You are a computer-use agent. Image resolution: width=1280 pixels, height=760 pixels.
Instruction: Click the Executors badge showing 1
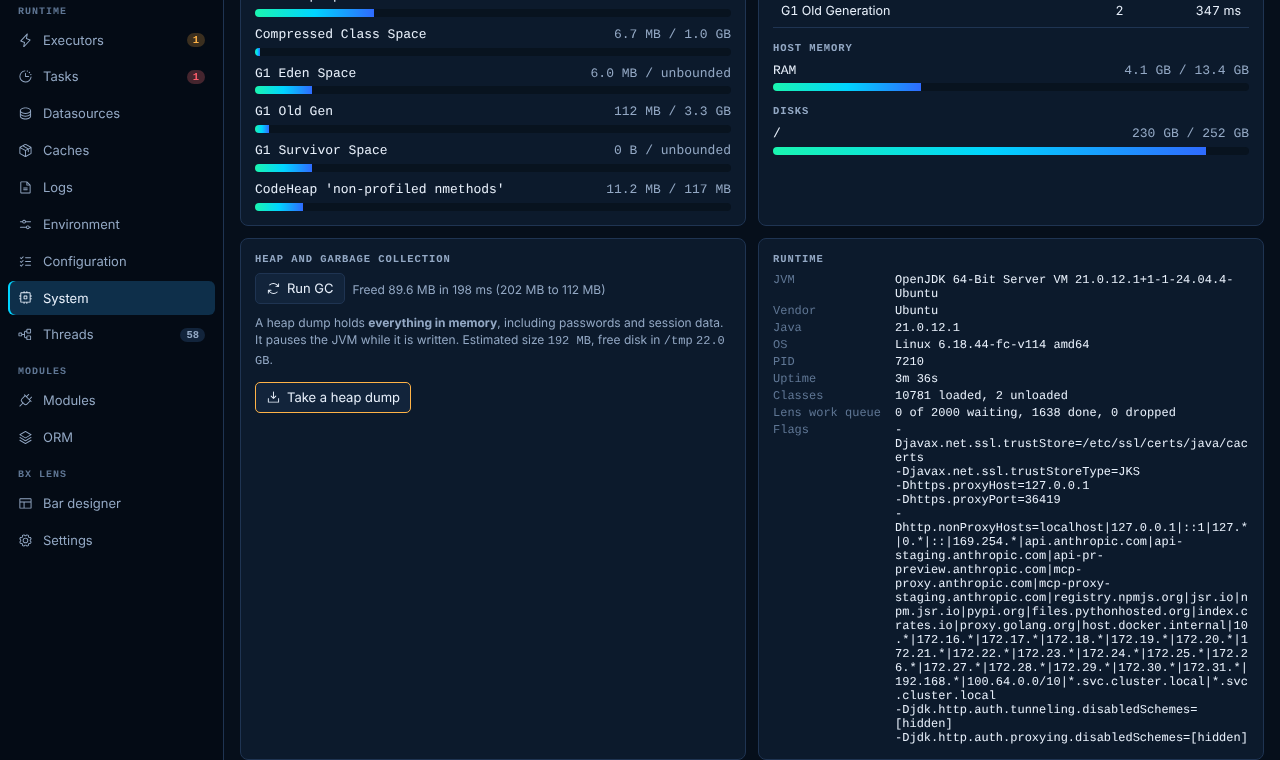tap(196, 40)
